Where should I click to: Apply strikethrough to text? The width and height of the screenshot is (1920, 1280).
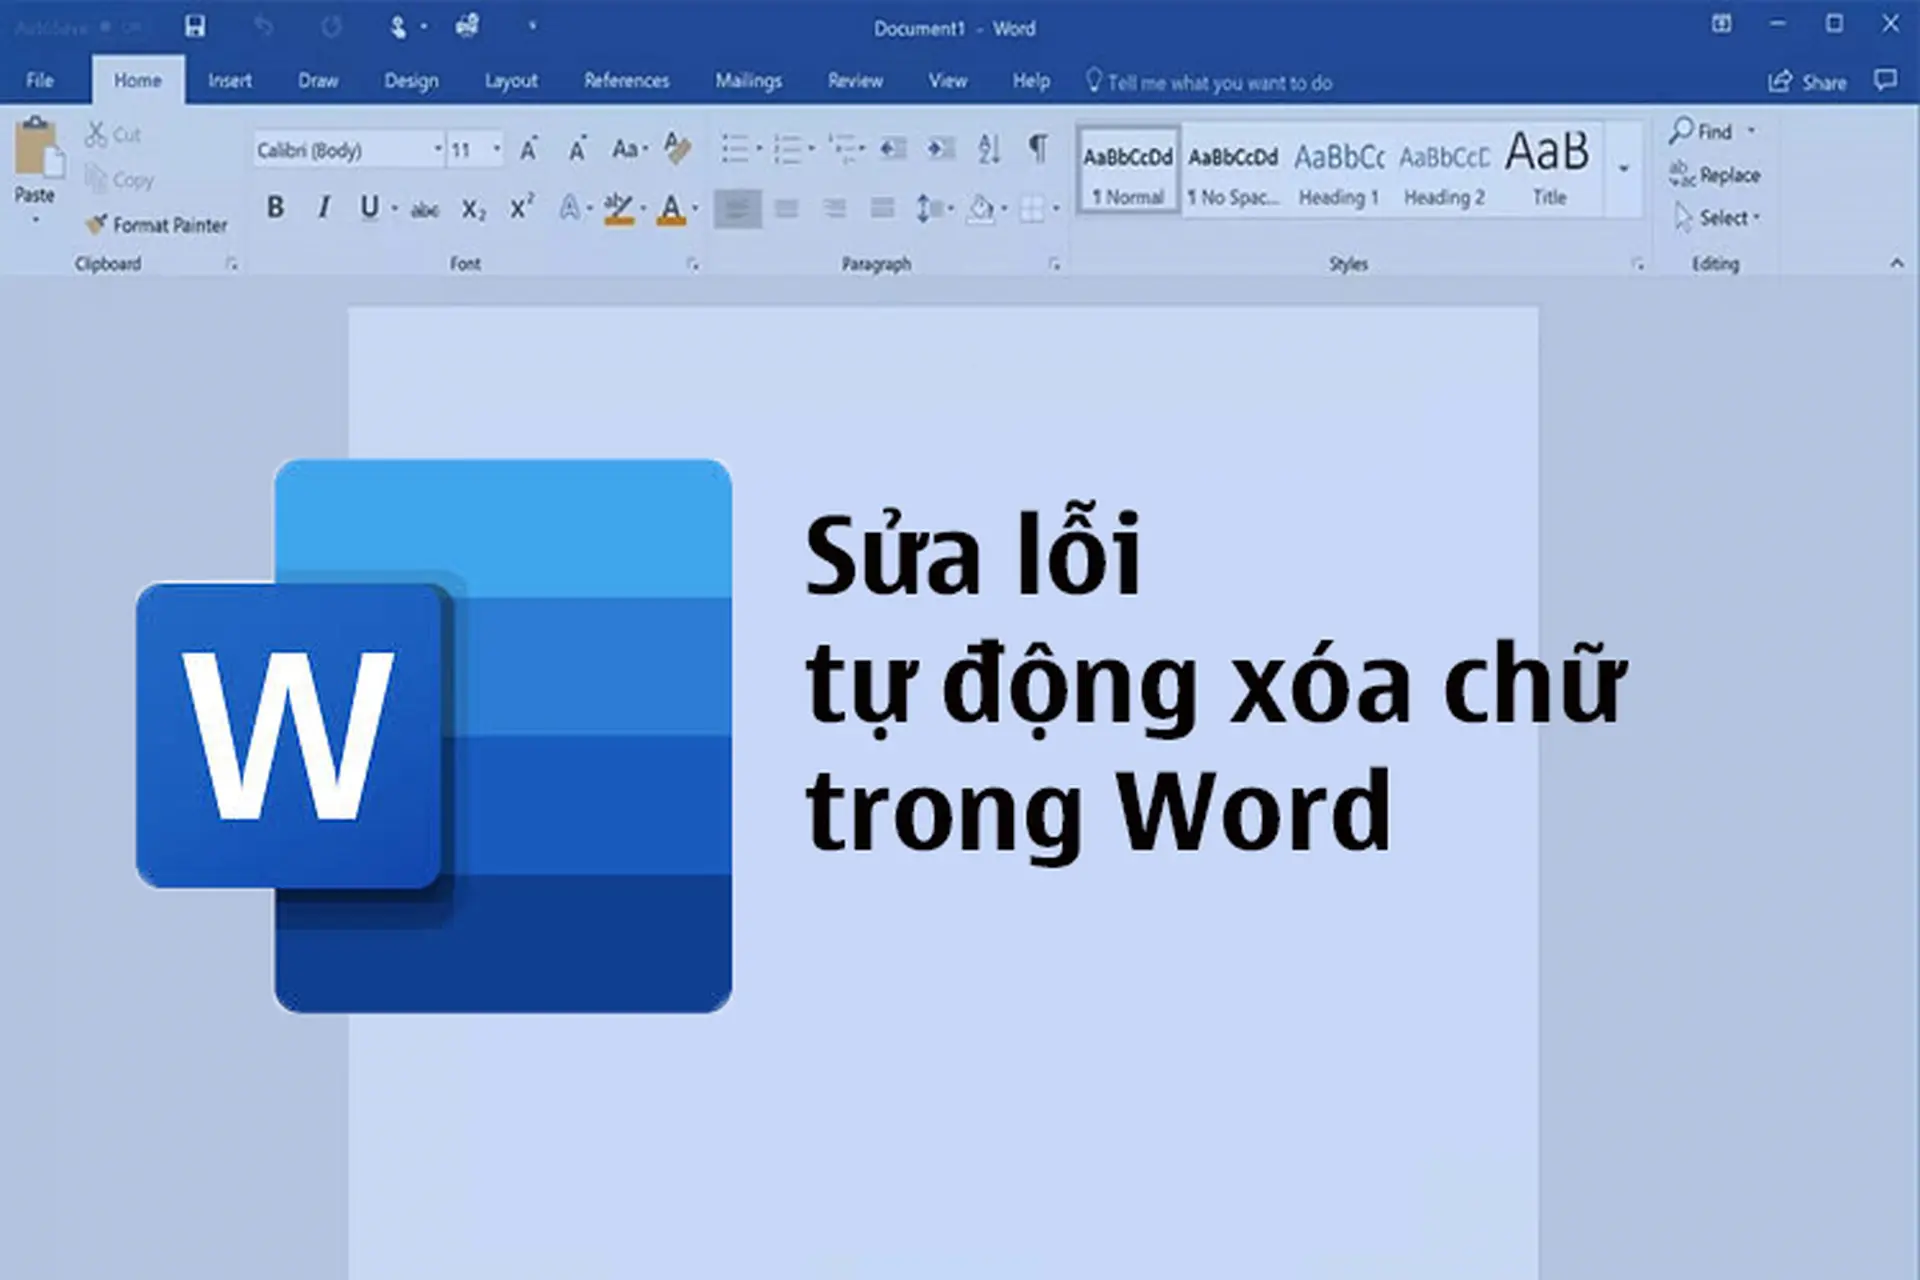coord(424,209)
